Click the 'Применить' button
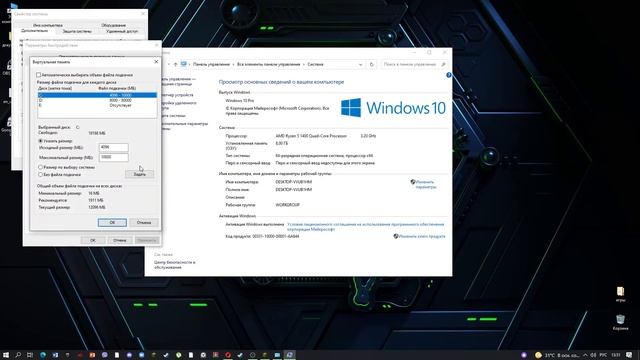 coord(147,240)
